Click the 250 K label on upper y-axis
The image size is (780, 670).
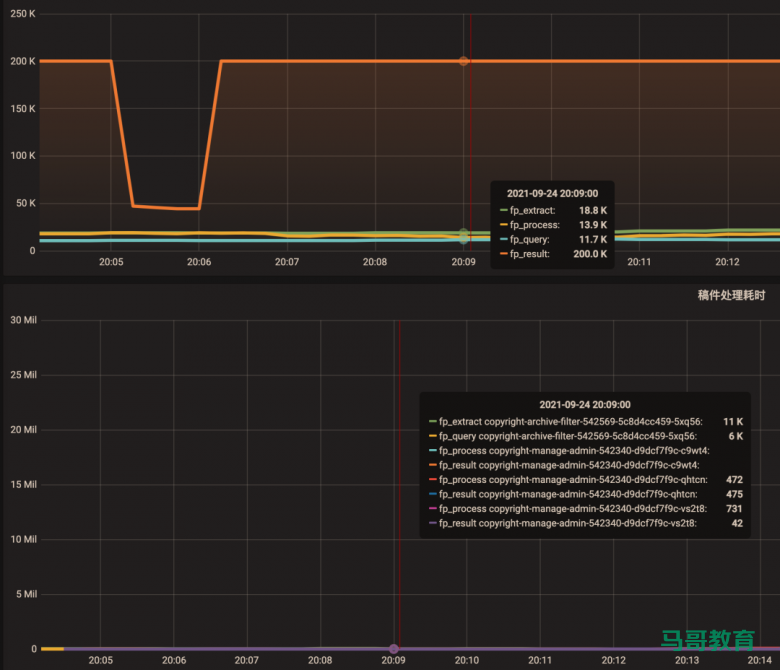pos(22,14)
